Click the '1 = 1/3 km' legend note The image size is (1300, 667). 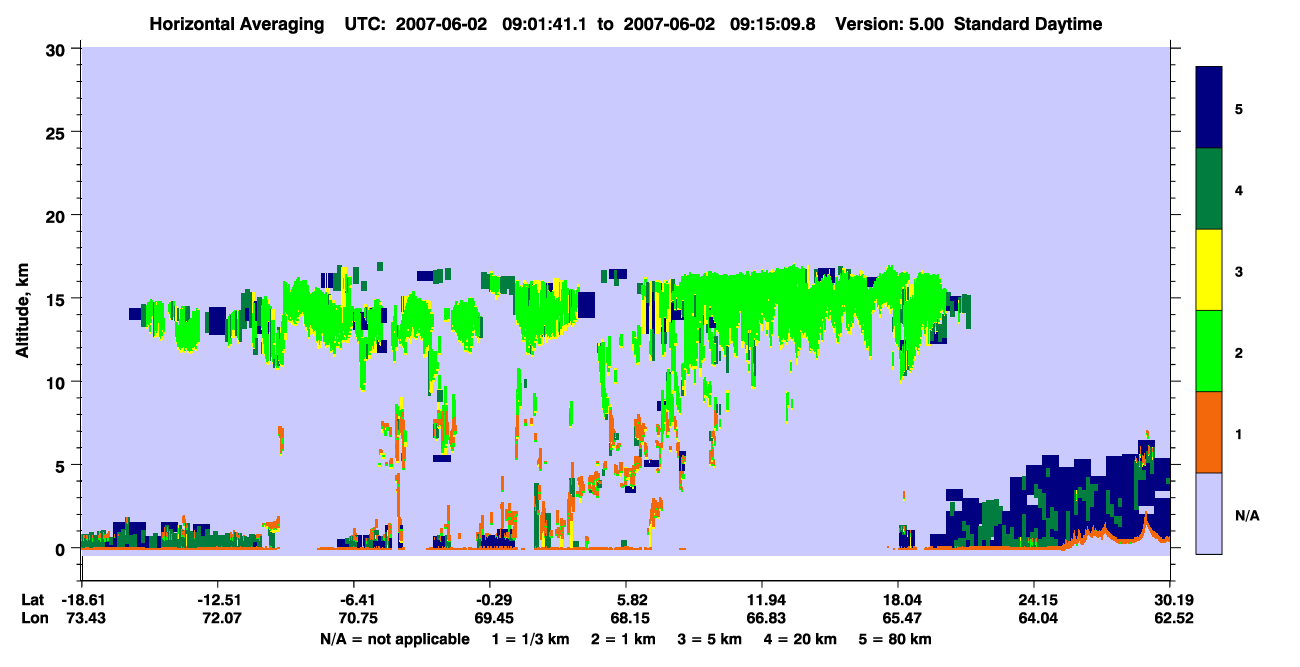point(529,639)
